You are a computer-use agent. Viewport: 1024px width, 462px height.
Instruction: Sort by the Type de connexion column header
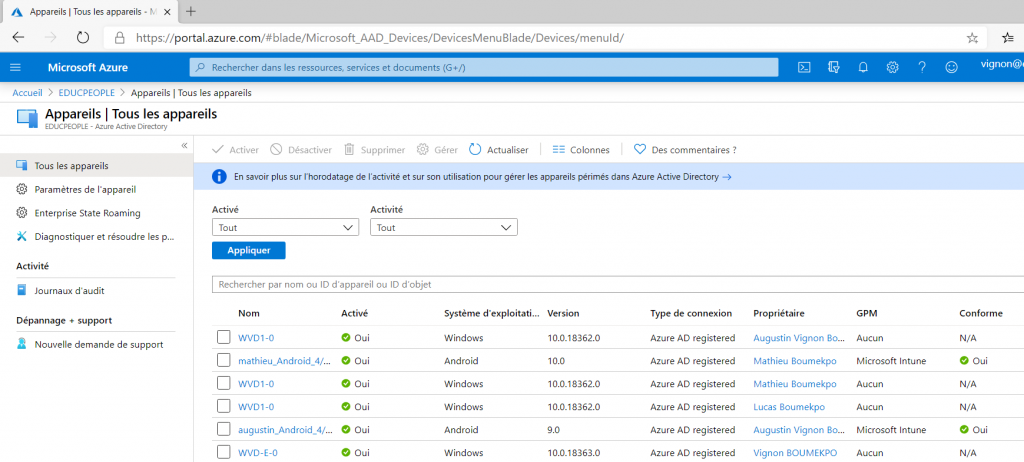pos(691,313)
